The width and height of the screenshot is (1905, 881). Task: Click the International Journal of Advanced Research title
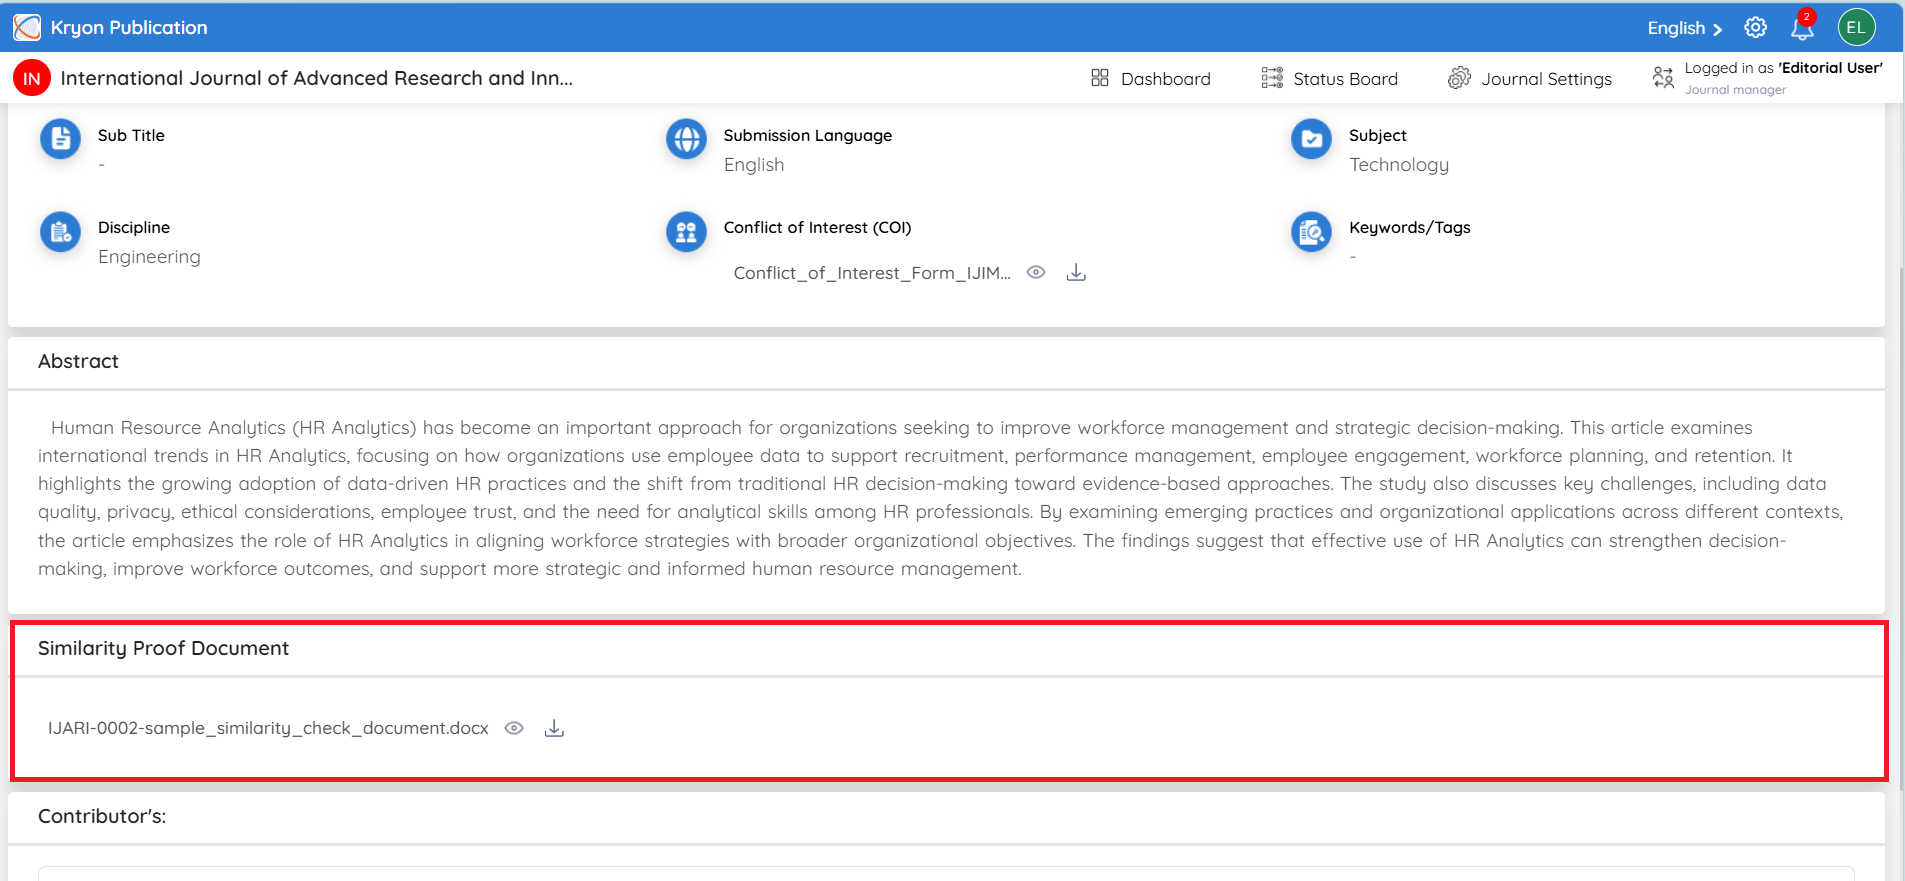click(x=317, y=78)
